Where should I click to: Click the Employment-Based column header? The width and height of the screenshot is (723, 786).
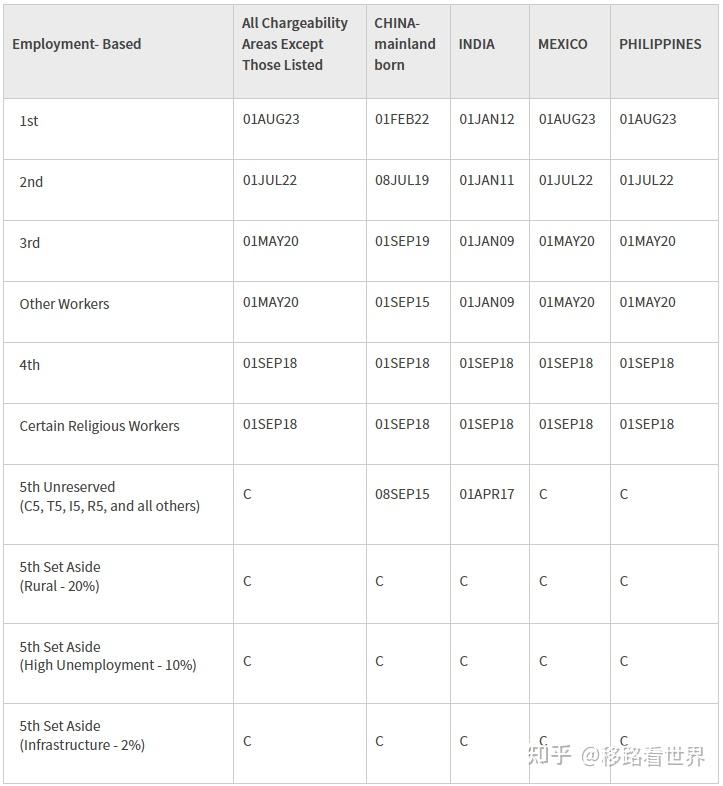click(77, 44)
